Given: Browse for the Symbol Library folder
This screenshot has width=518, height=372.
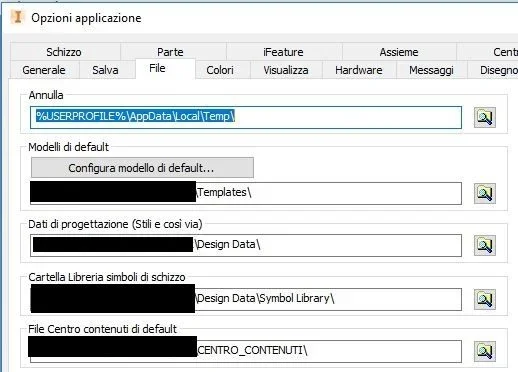Looking at the screenshot, I should click(x=485, y=299).
